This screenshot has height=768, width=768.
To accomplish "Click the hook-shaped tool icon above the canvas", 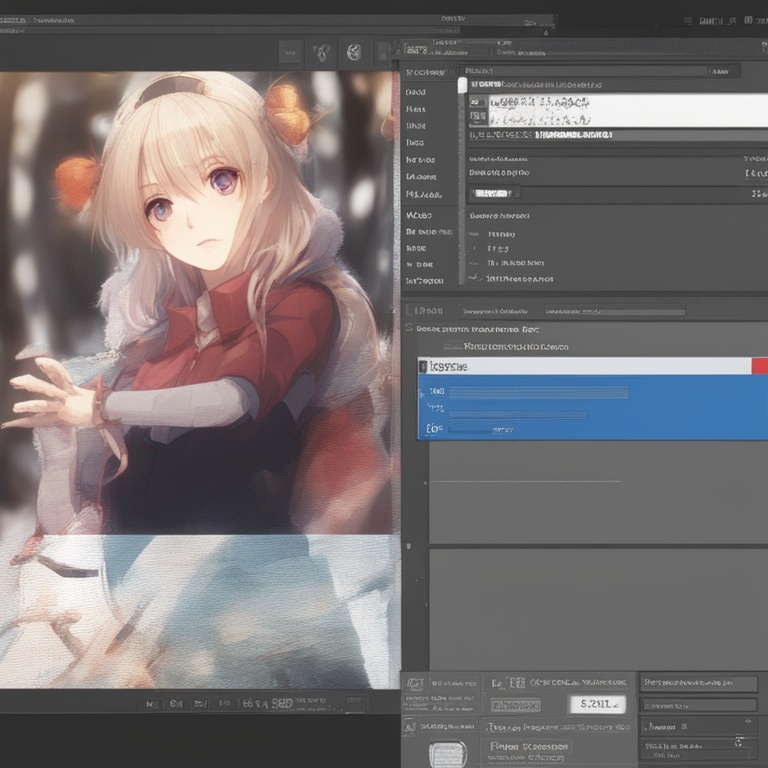I will [x=321, y=52].
